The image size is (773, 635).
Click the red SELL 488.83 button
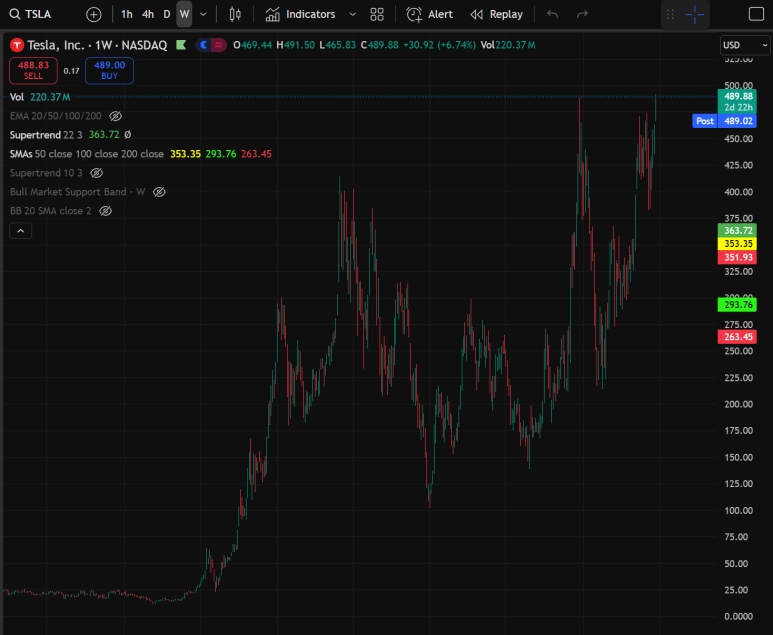tap(33, 70)
